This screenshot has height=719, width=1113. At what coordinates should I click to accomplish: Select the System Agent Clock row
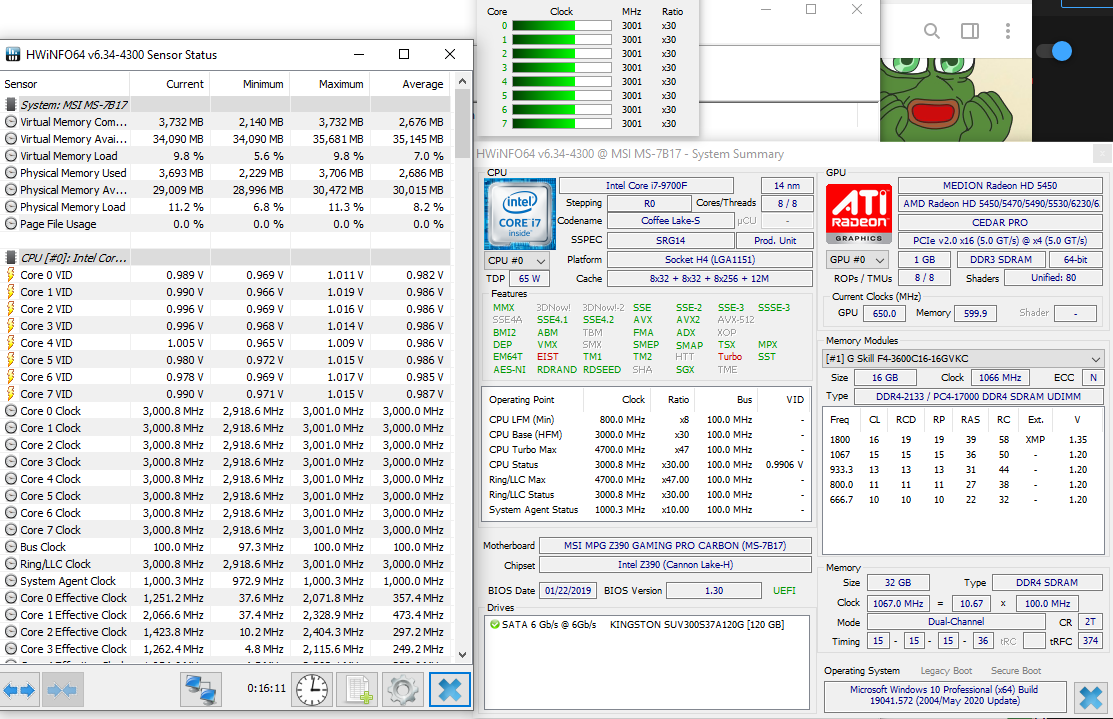(225, 581)
